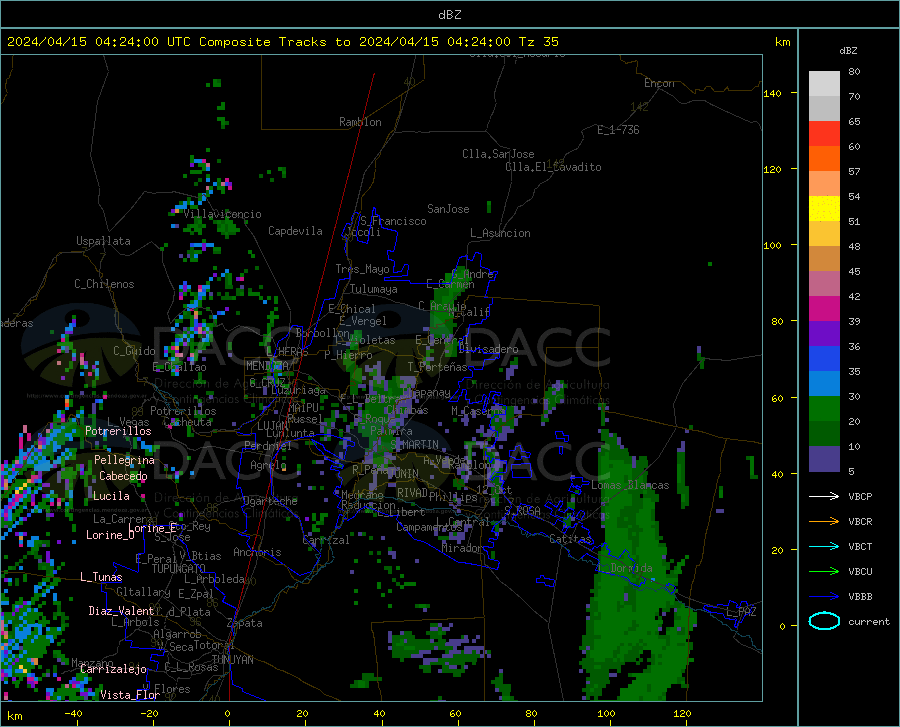Viewport: 900px width, 727px height.
Task: Select the light blue 30 dBZ swatch
Action: (x=824, y=383)
